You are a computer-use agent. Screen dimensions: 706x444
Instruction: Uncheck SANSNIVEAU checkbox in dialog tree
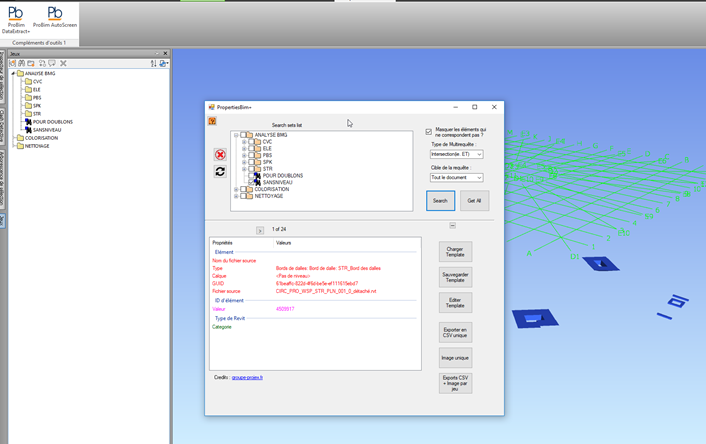point(251,182)
